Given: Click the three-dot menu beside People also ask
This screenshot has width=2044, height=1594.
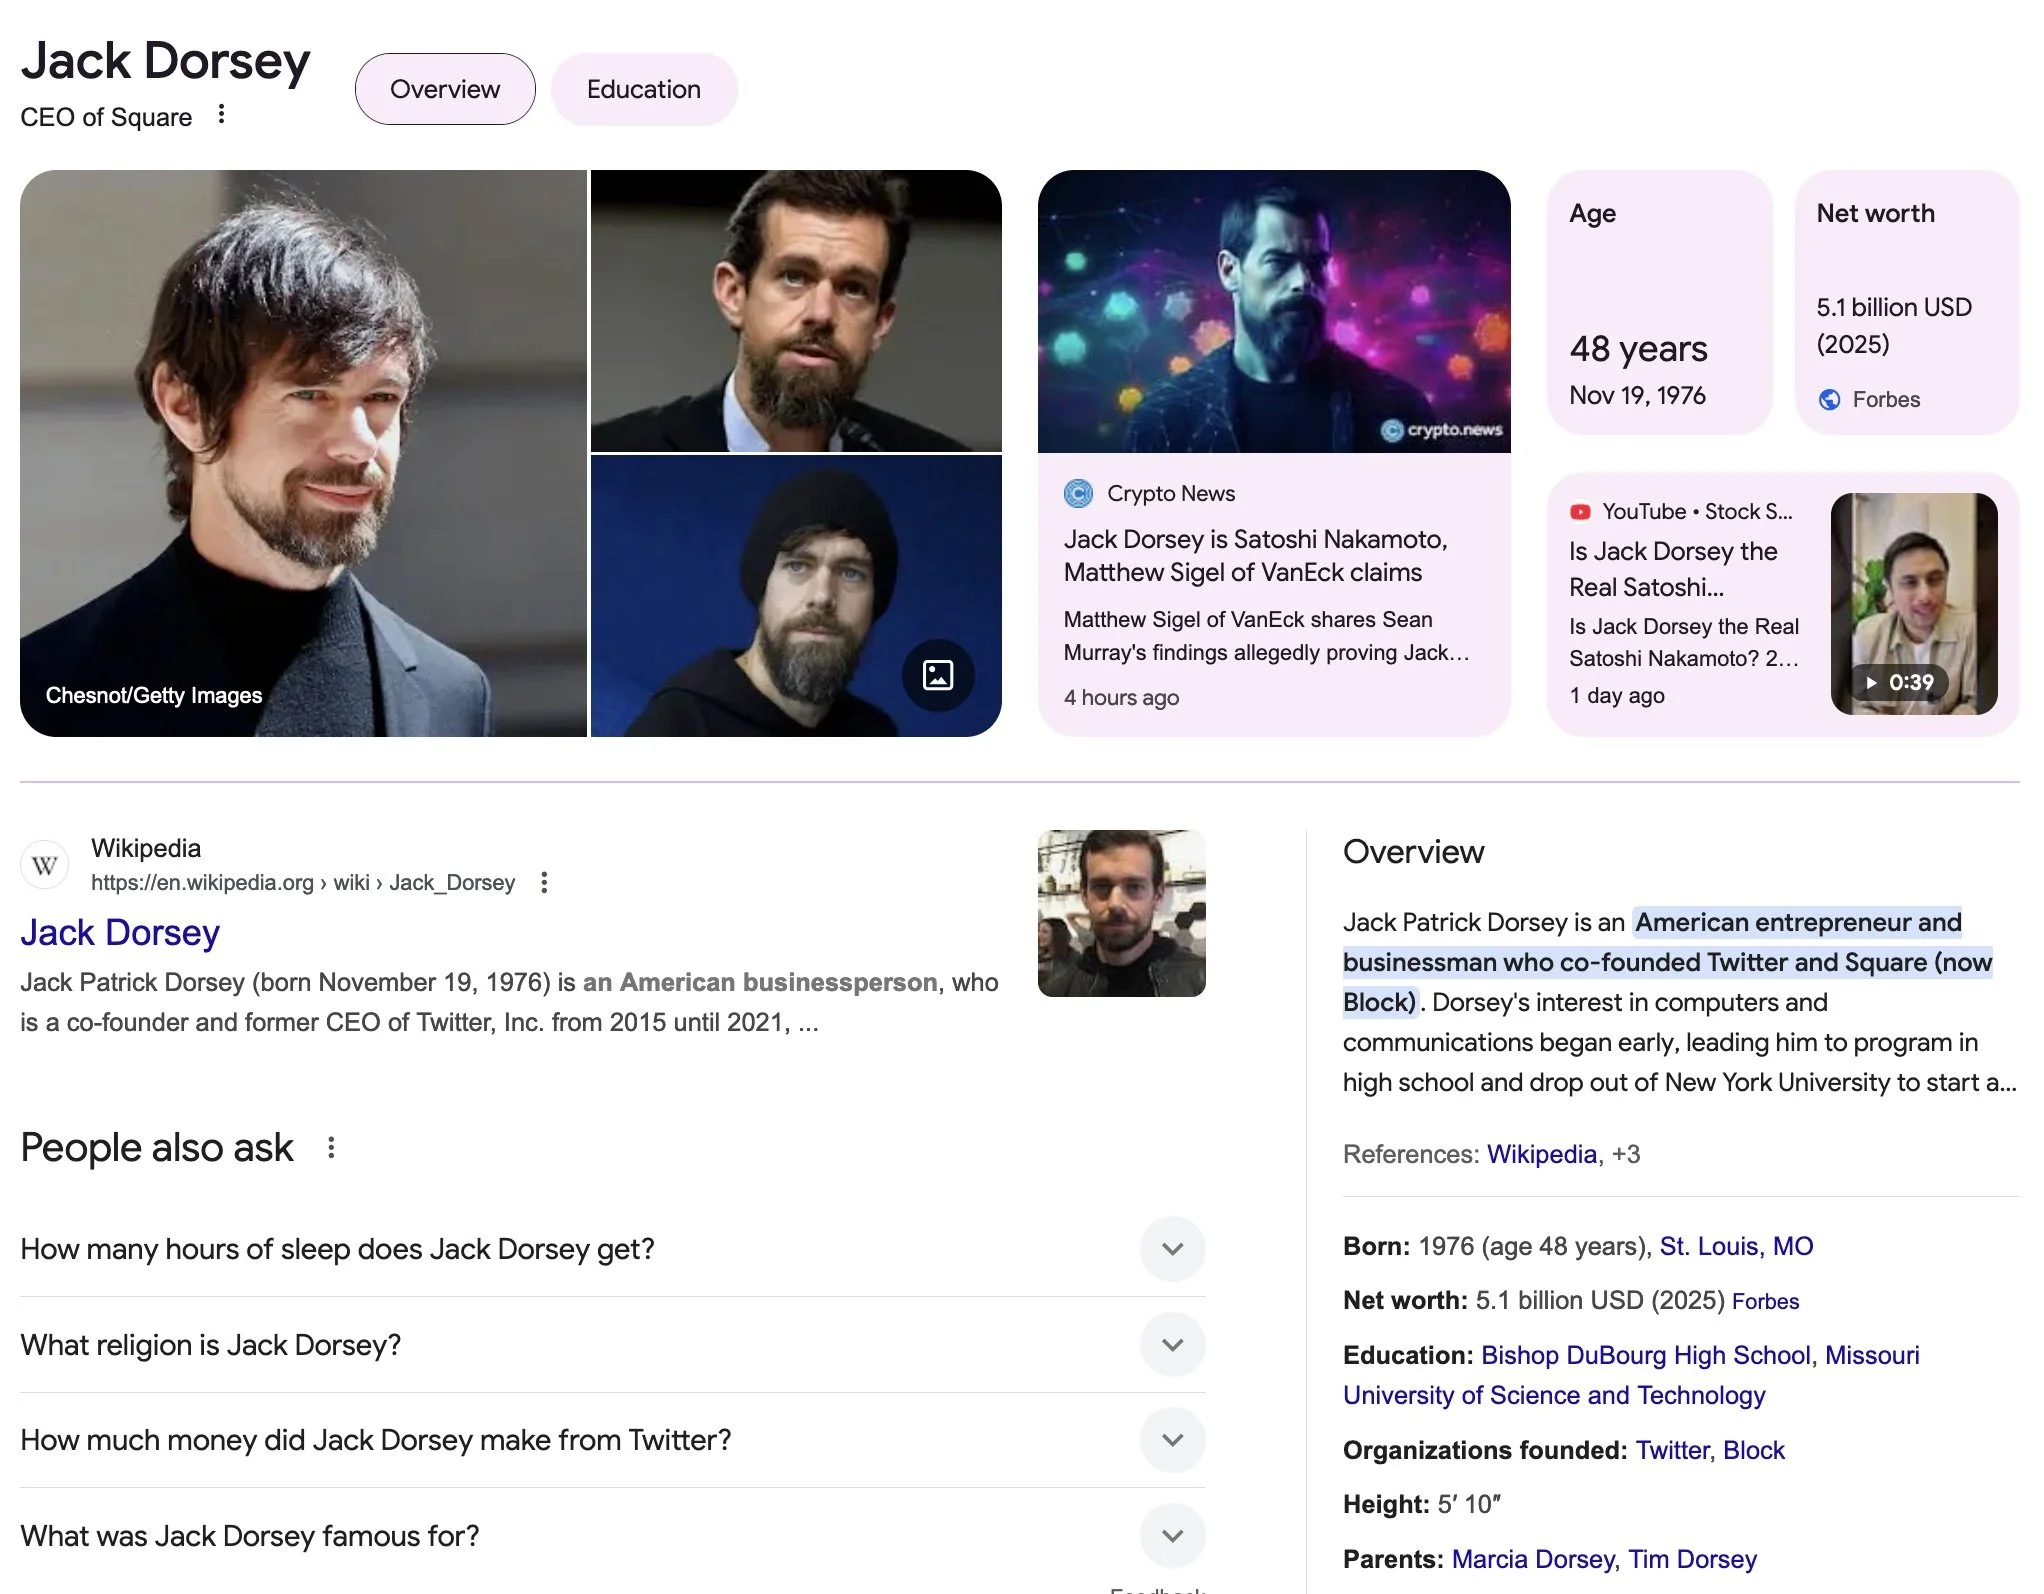Looking at the screenshot, I should tap(331, 1148).
